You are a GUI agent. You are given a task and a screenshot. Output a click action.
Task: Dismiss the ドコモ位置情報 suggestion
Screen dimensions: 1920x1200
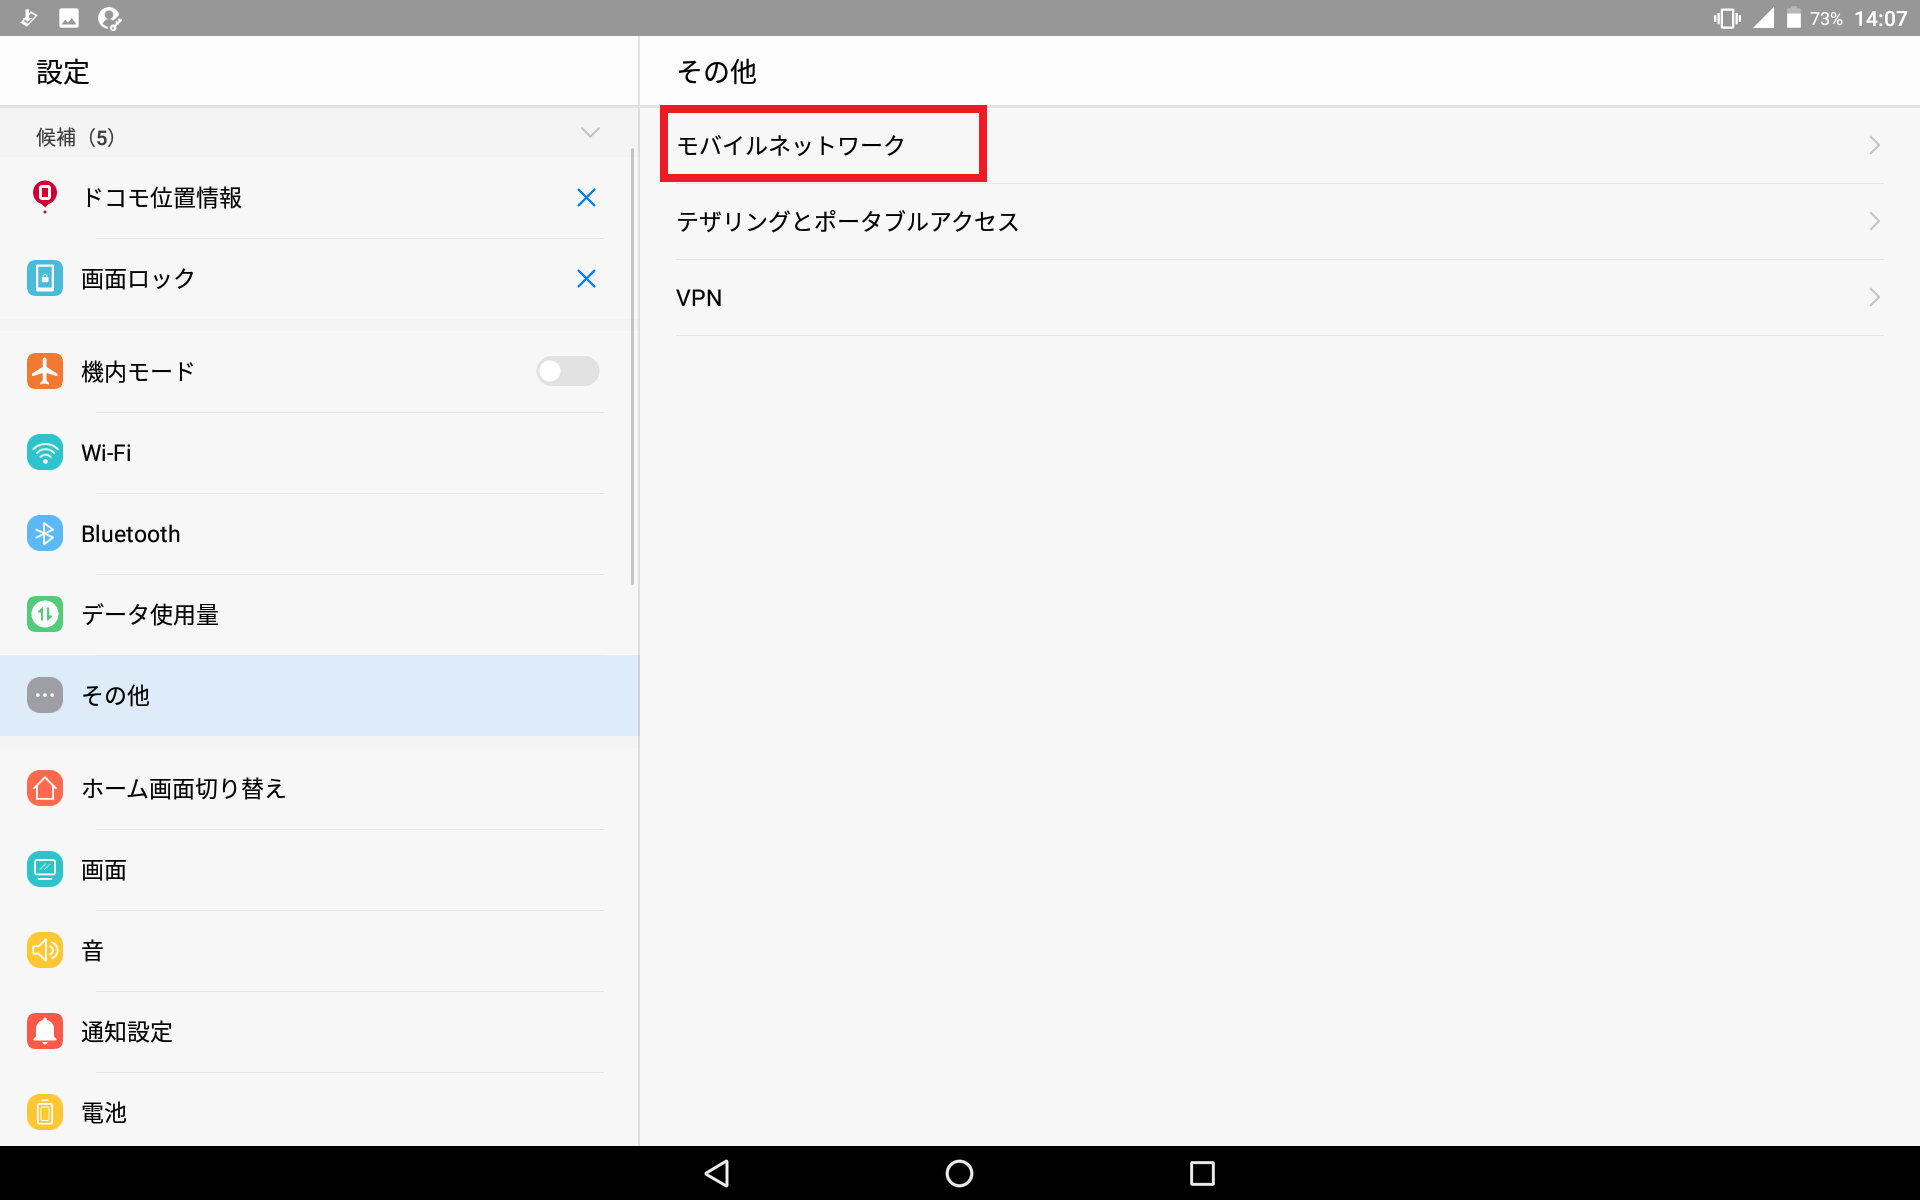pyautogui.click(x=586, y=198)
